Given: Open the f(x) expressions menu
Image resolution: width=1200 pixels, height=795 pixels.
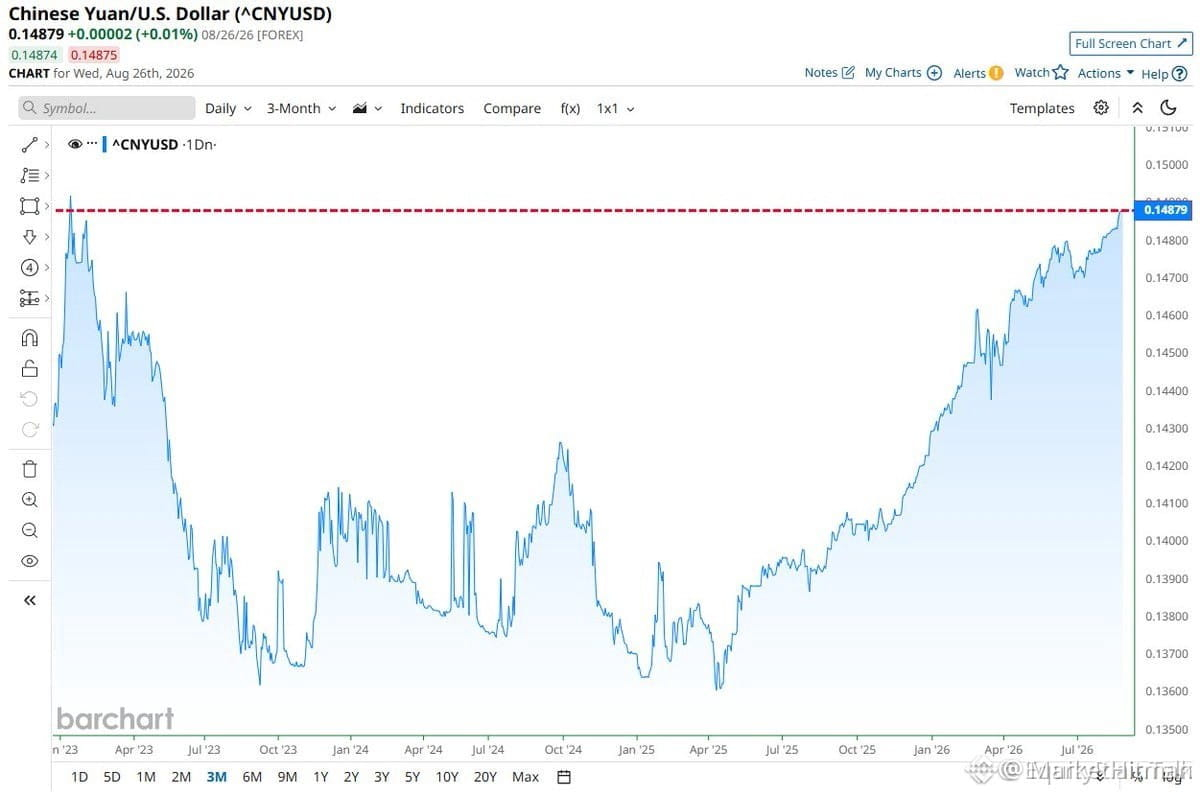Looking at the screenshot, I should click(570, 108).
